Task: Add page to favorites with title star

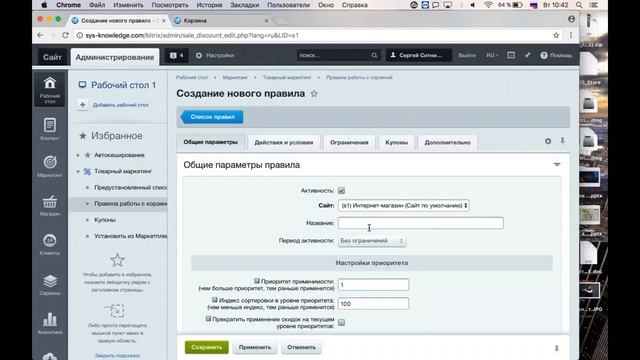Action: (x=314, y=93)
